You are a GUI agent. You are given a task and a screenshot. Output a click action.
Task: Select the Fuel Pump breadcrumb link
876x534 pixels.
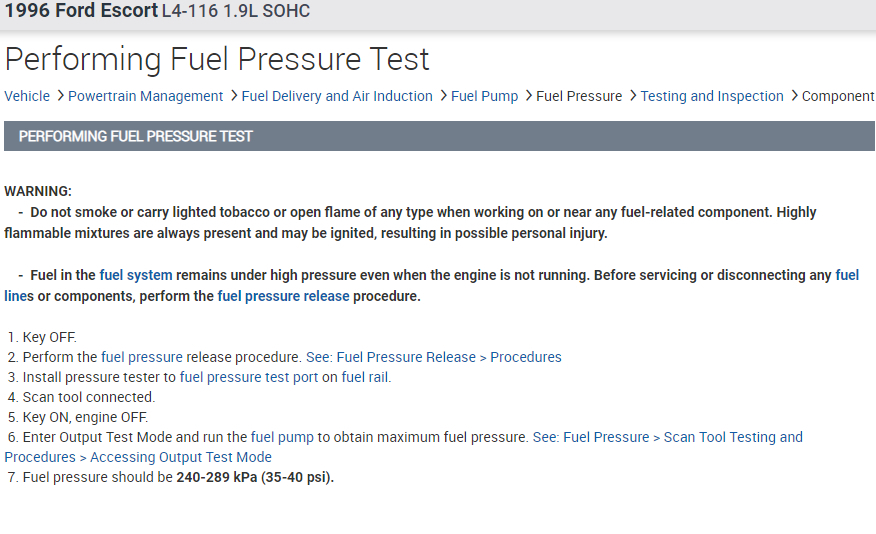(484, 96)
